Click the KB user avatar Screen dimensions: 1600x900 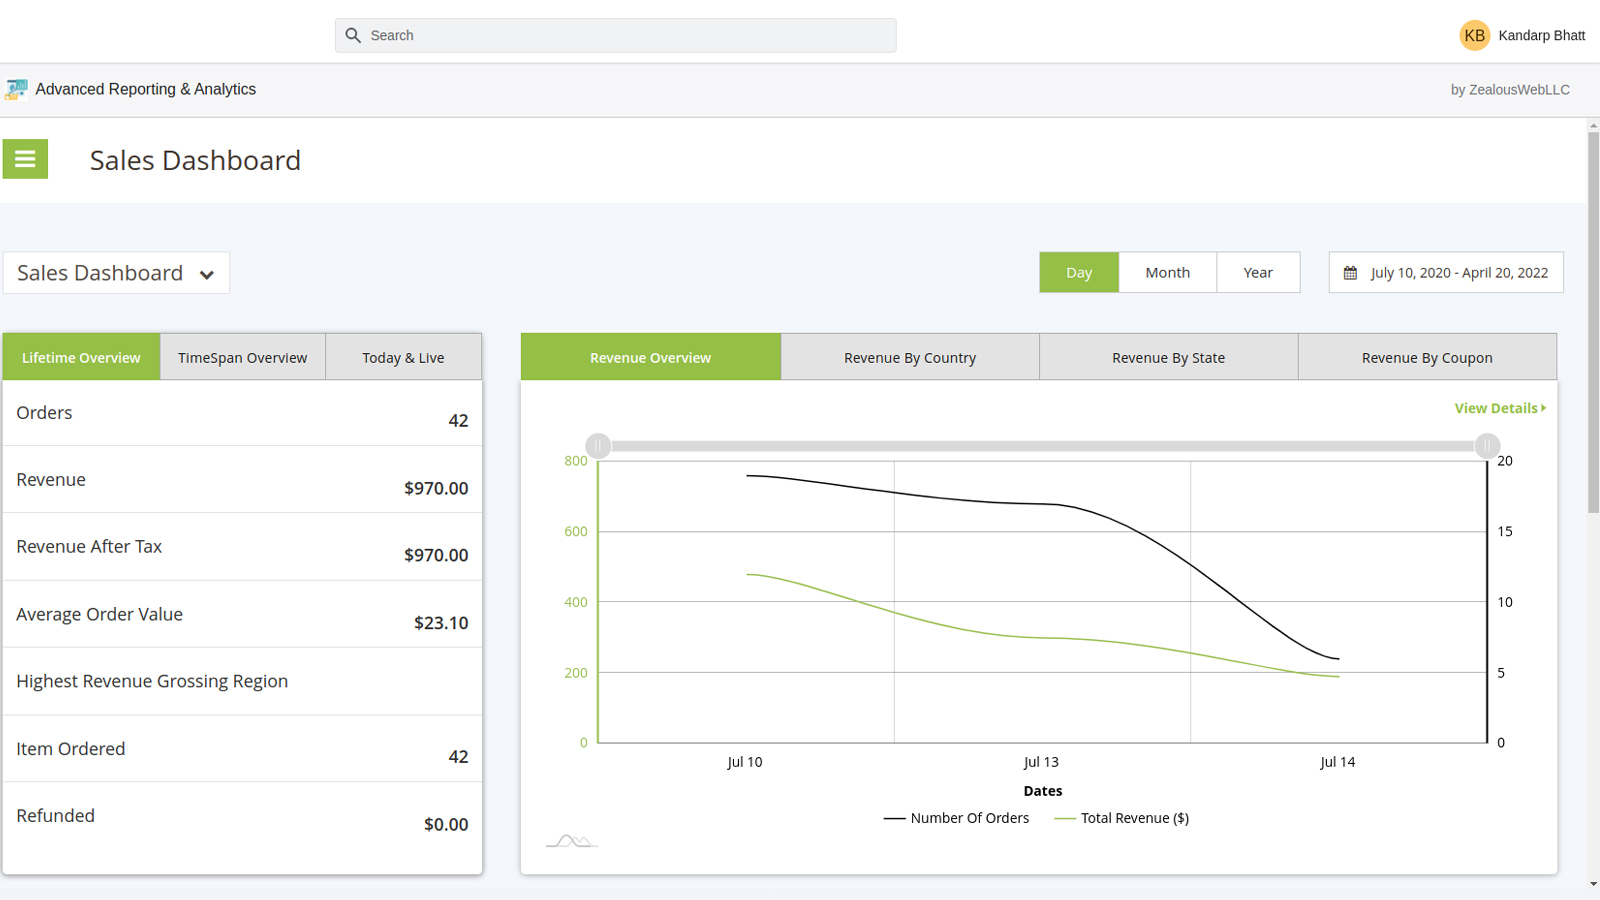coord(1474,35)
